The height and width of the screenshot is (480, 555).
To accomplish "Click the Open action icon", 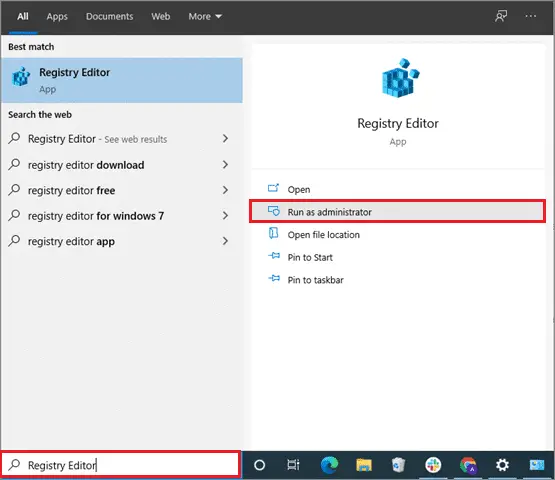I will click(x=273, y=188).
